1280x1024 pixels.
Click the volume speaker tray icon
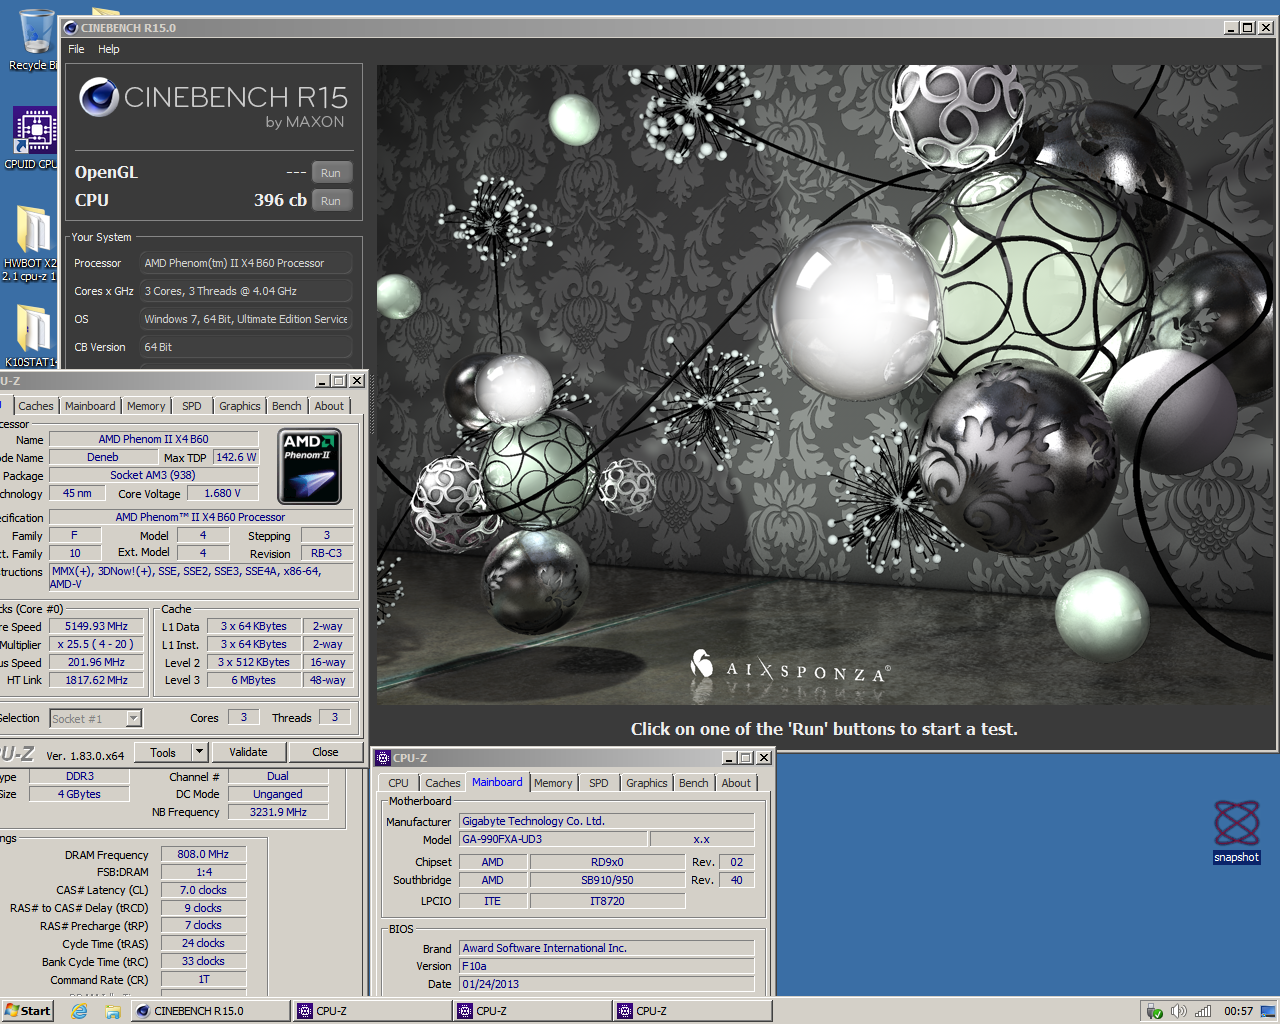pyautogui.click(x=1179, y=1011)
